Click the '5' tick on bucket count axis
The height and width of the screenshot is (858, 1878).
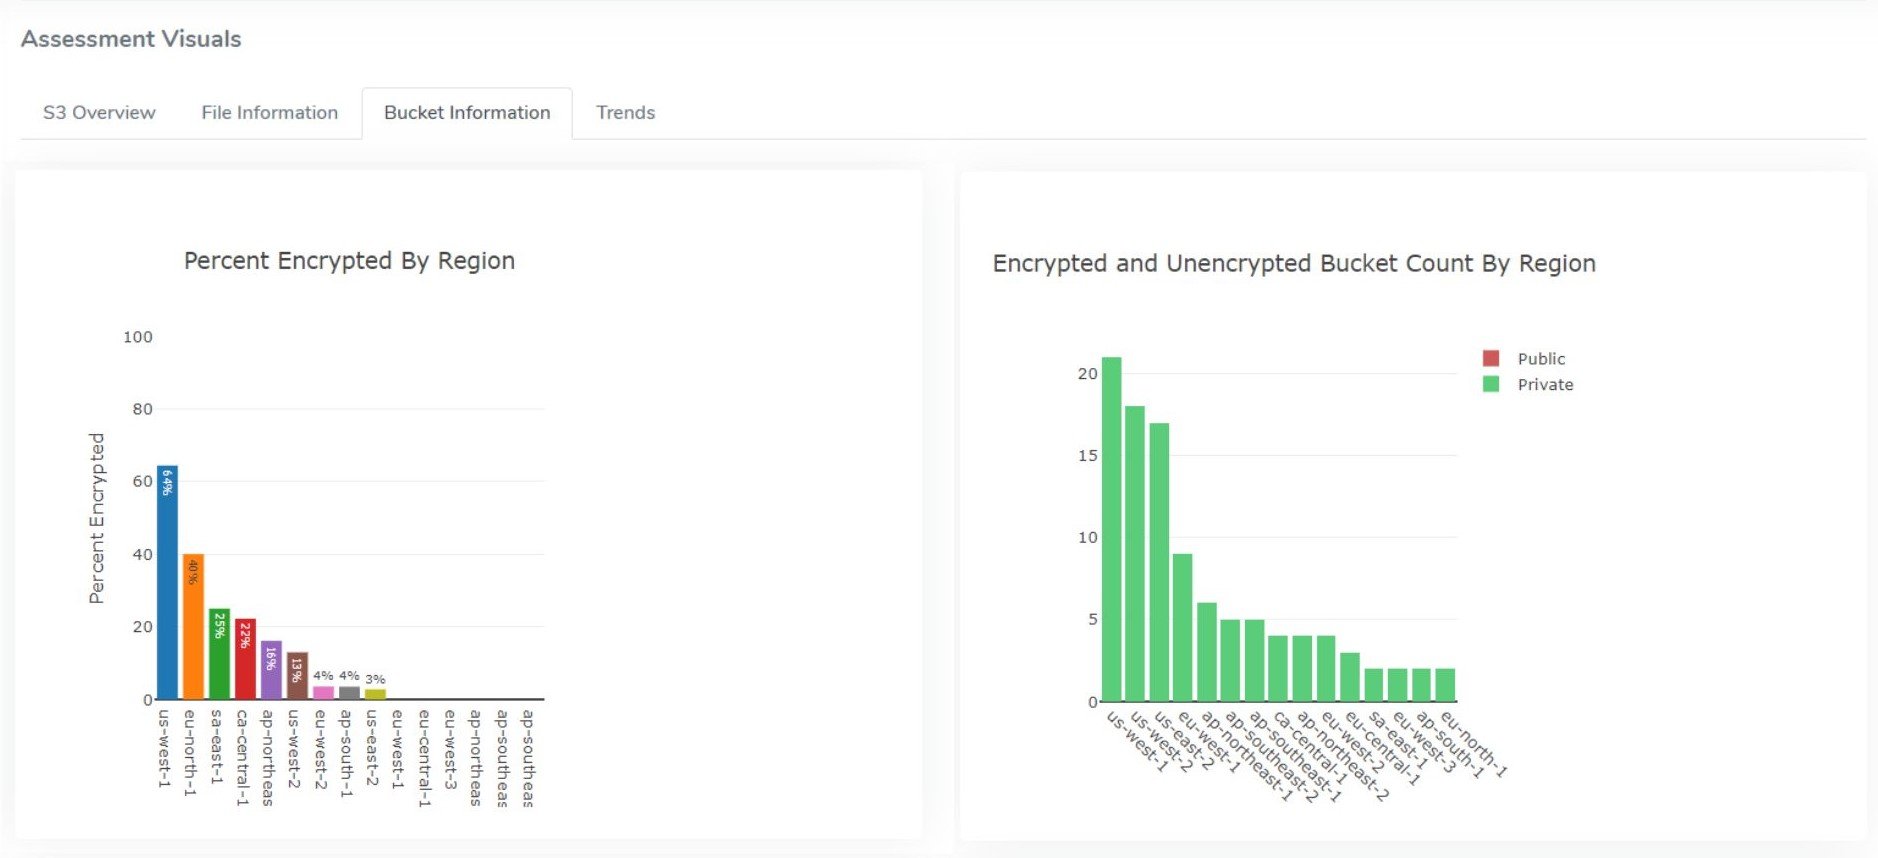click(x=1093, y=620)
